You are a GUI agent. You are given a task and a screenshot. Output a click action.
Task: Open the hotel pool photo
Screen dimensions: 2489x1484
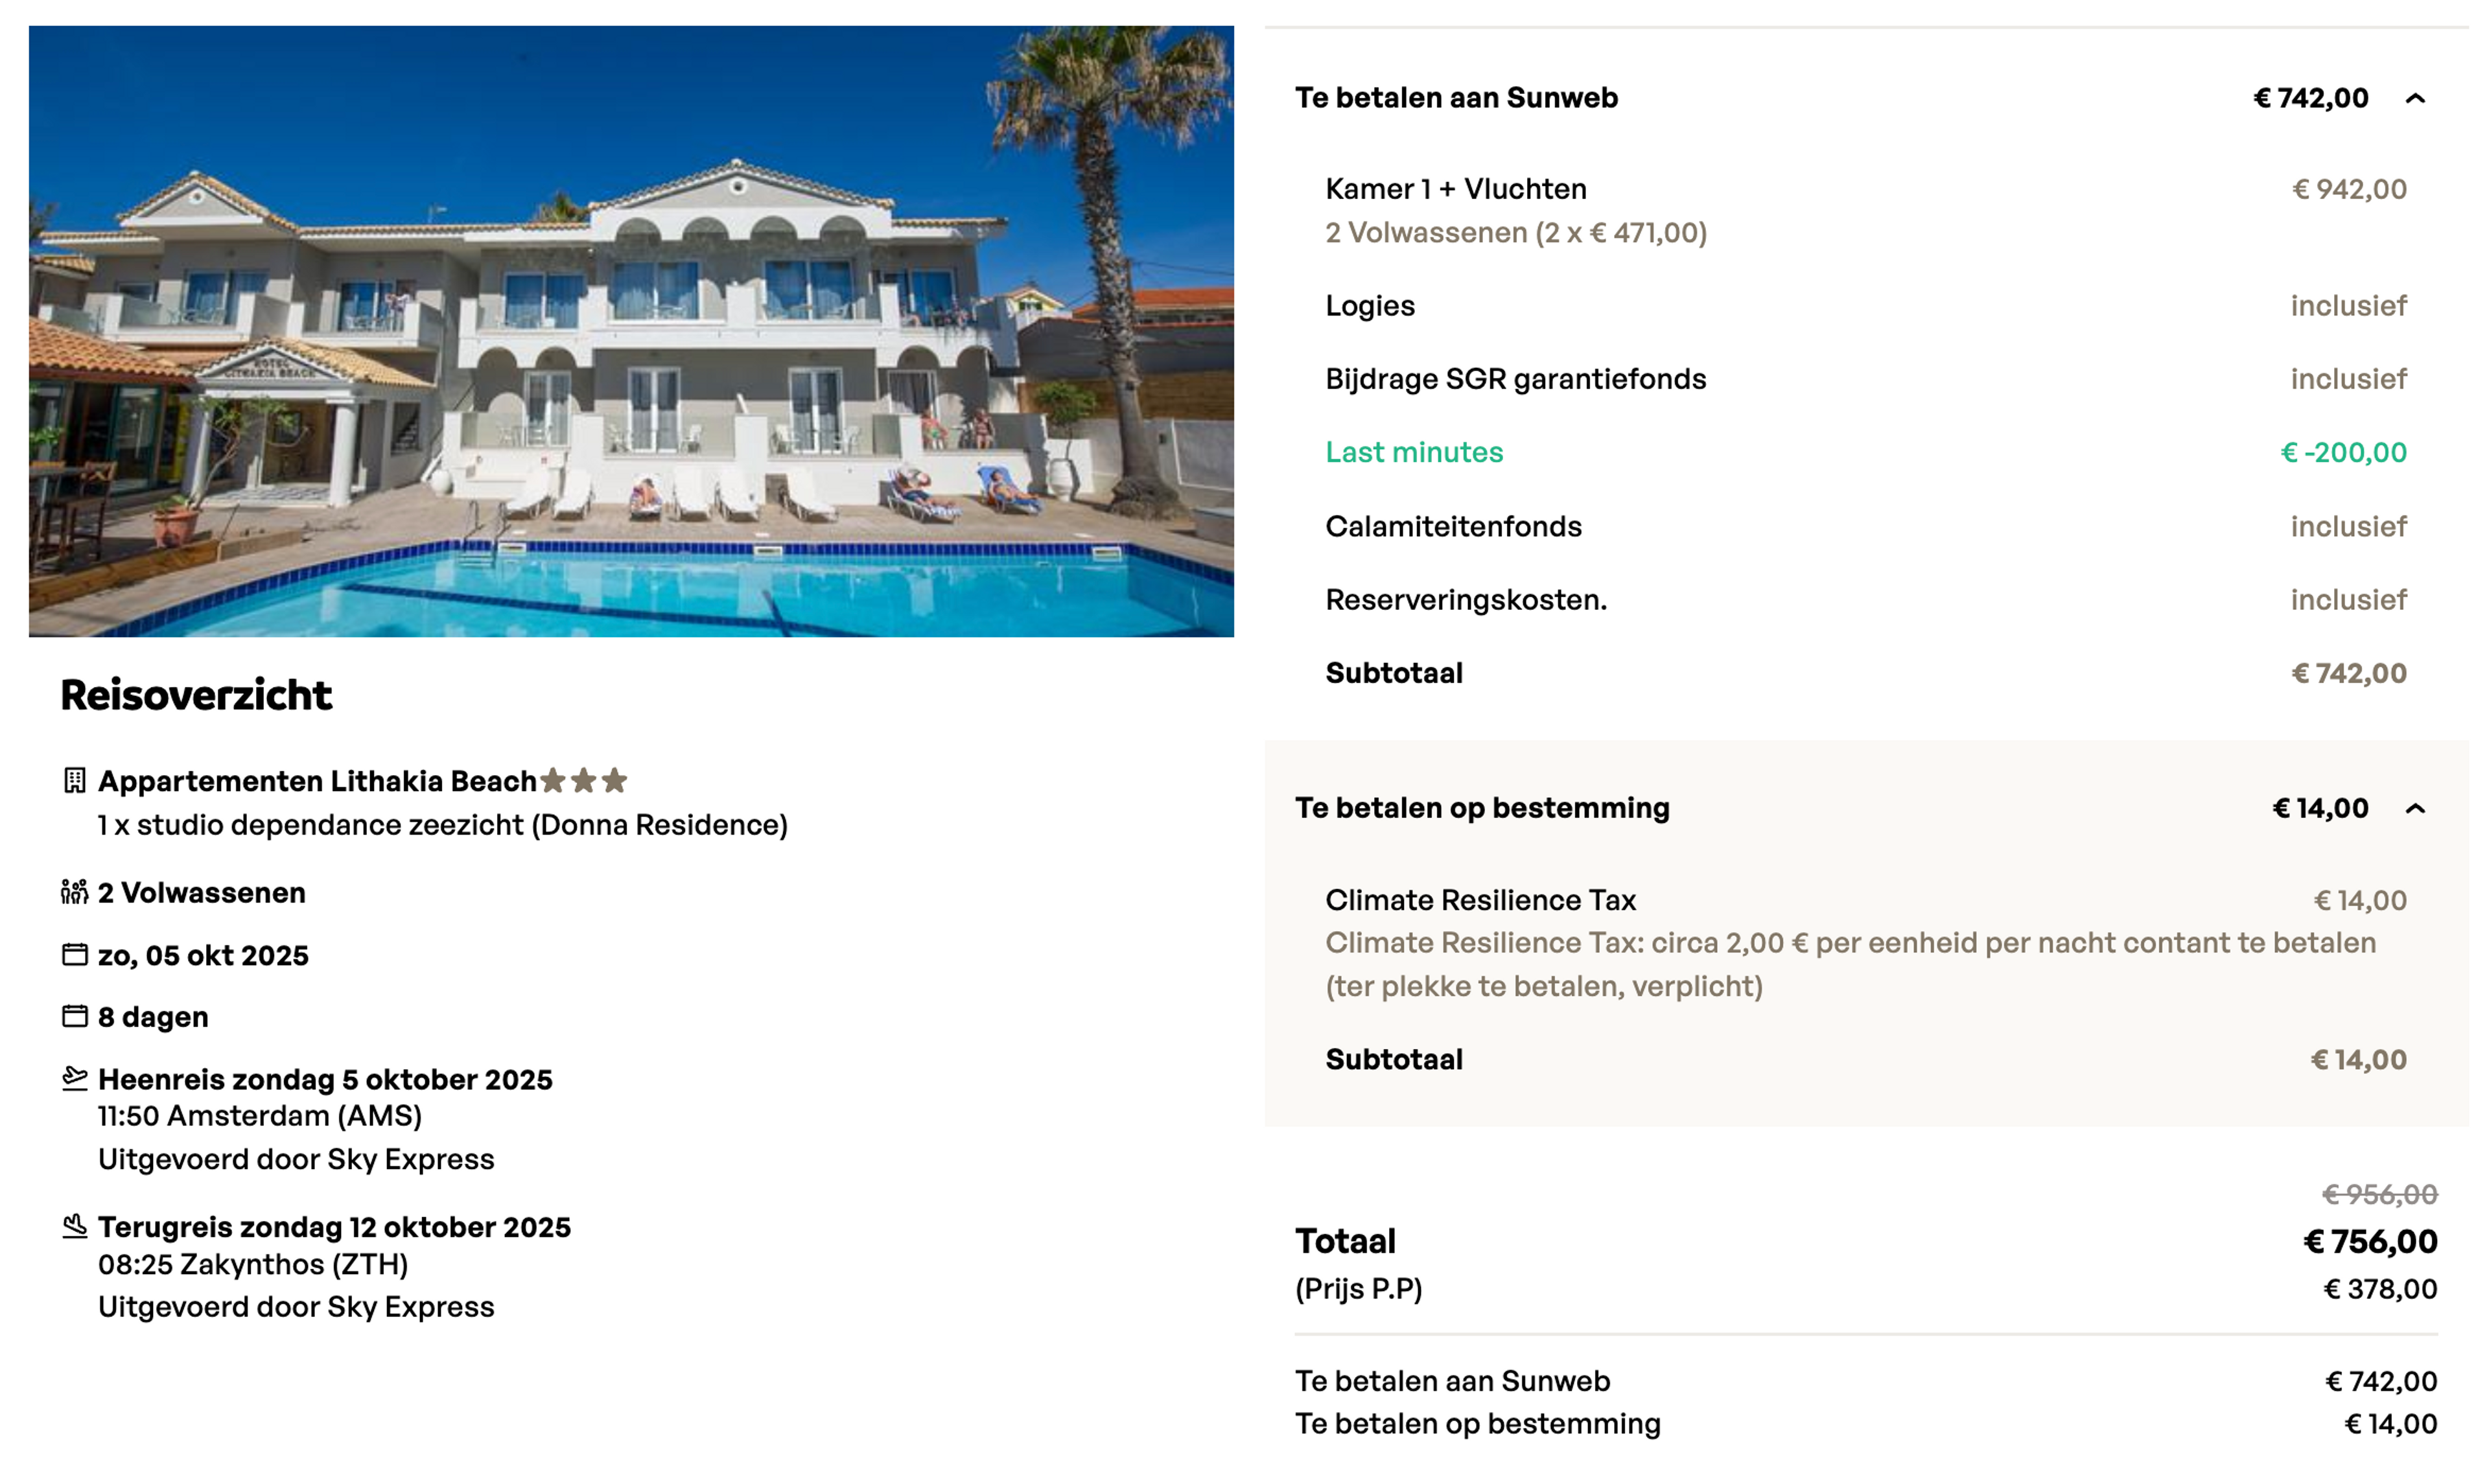631,331
